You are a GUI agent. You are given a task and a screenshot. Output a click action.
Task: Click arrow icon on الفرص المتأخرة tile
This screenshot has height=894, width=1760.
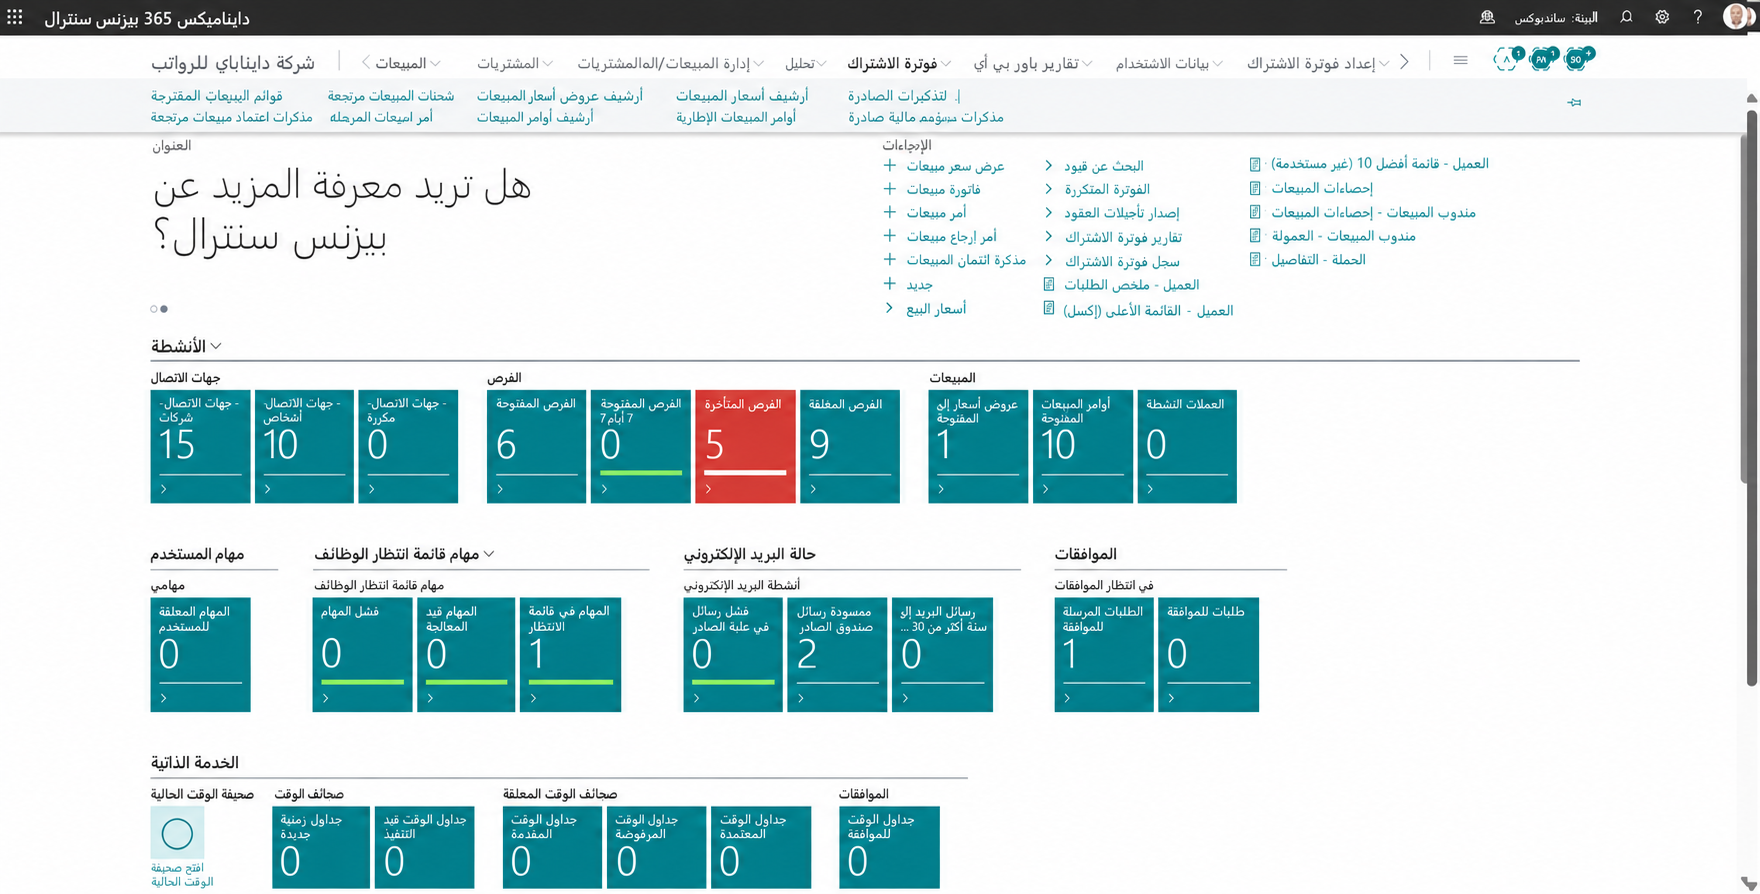tap(708, 489)
